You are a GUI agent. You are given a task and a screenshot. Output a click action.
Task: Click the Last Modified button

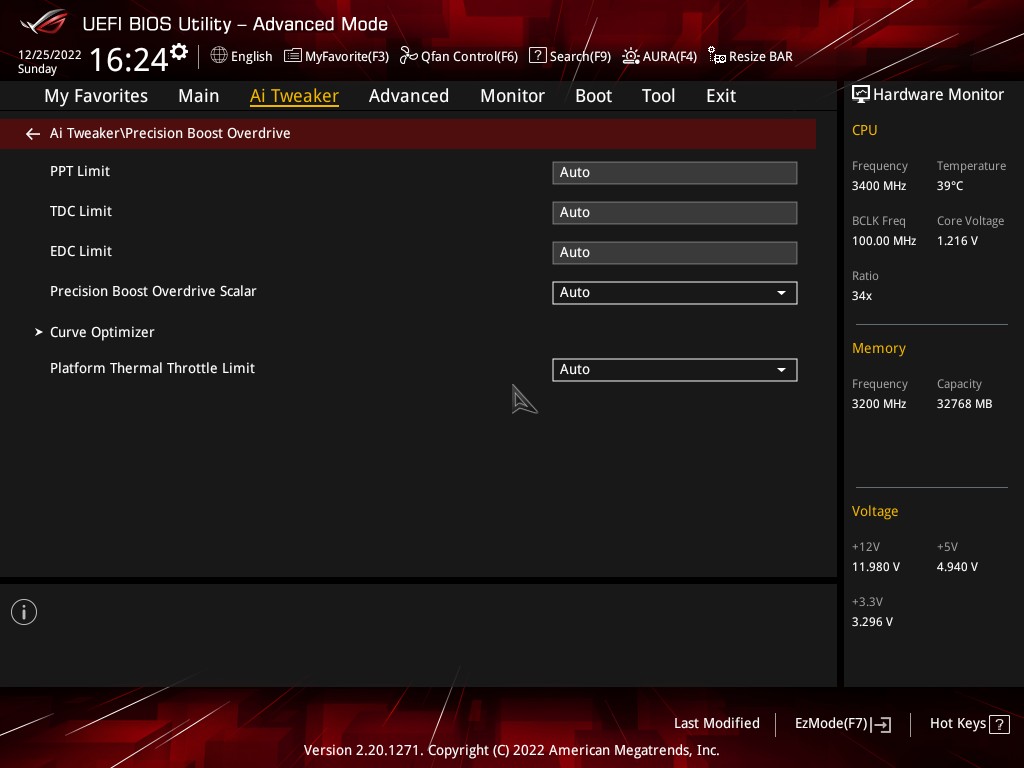pyautogui.click(x=716, y=724)
